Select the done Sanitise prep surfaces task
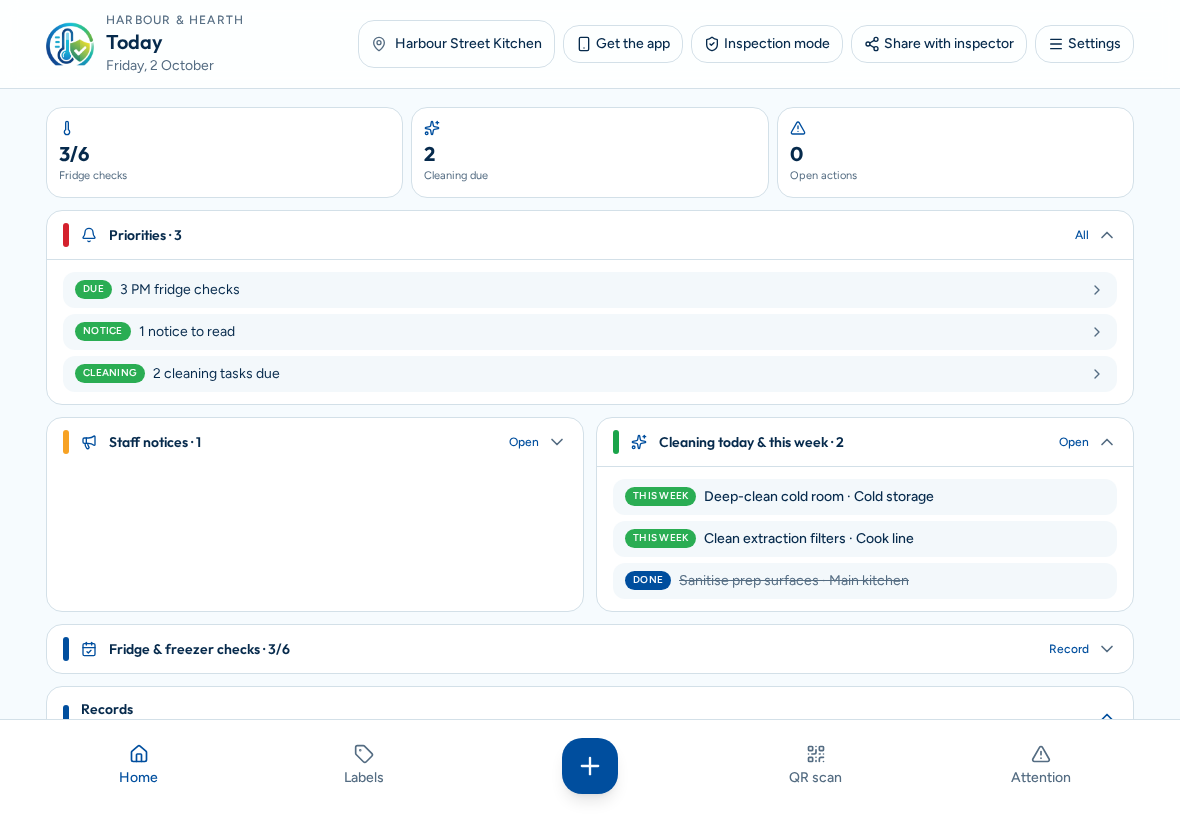This screenshot has height=820, width=1180. (x=865, y=582)
